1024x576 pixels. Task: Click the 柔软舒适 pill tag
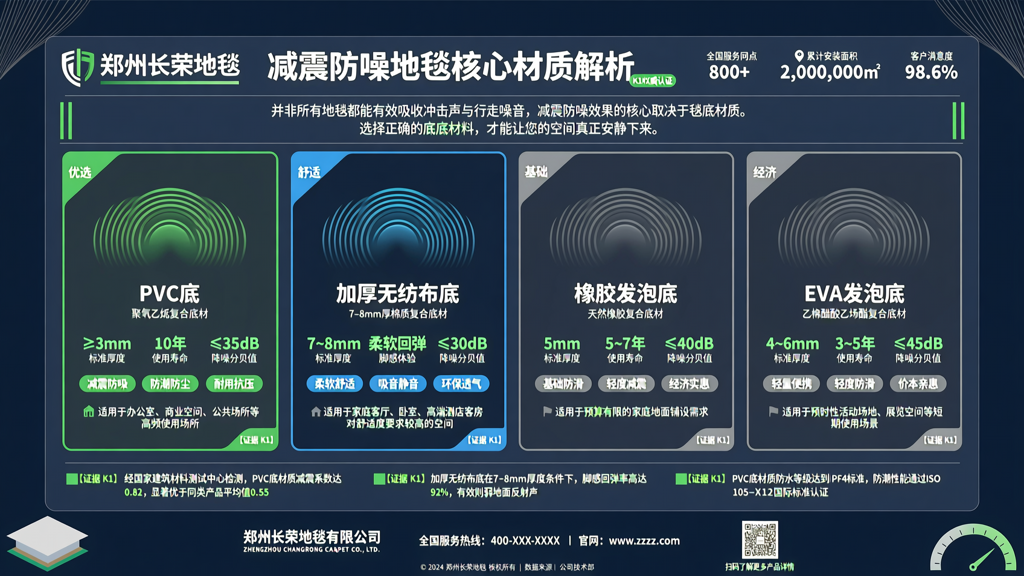pyautogui.click(x=334, y=384)
